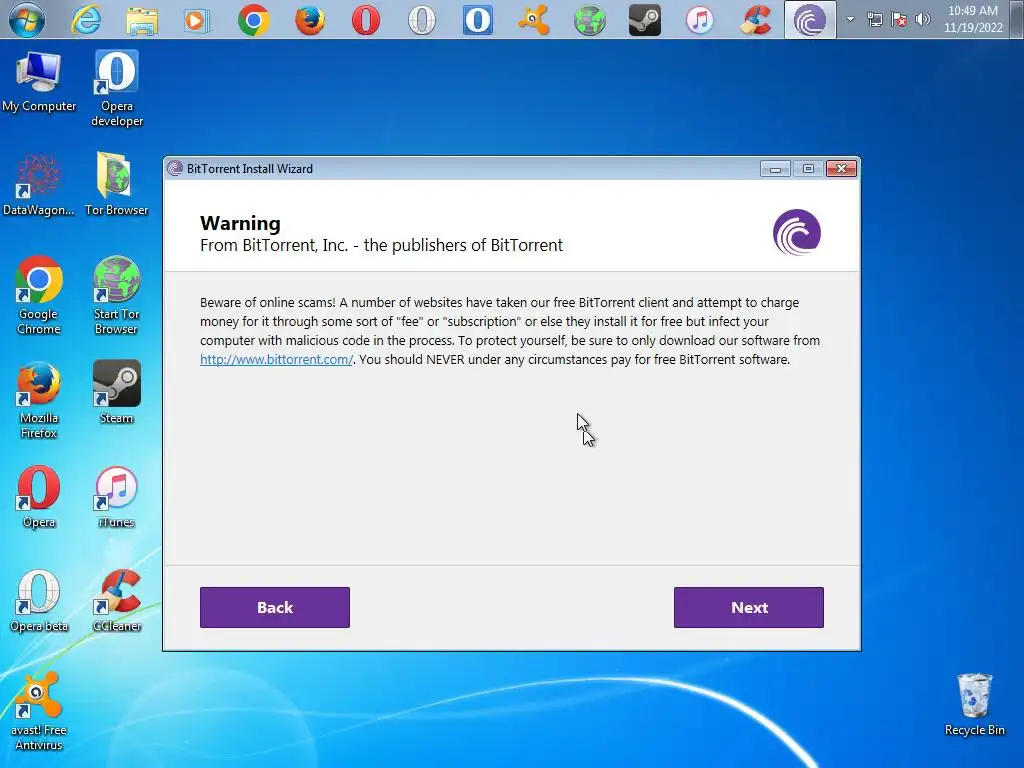
Task: Open Action Center flag icon
Action: pos(899,19)
